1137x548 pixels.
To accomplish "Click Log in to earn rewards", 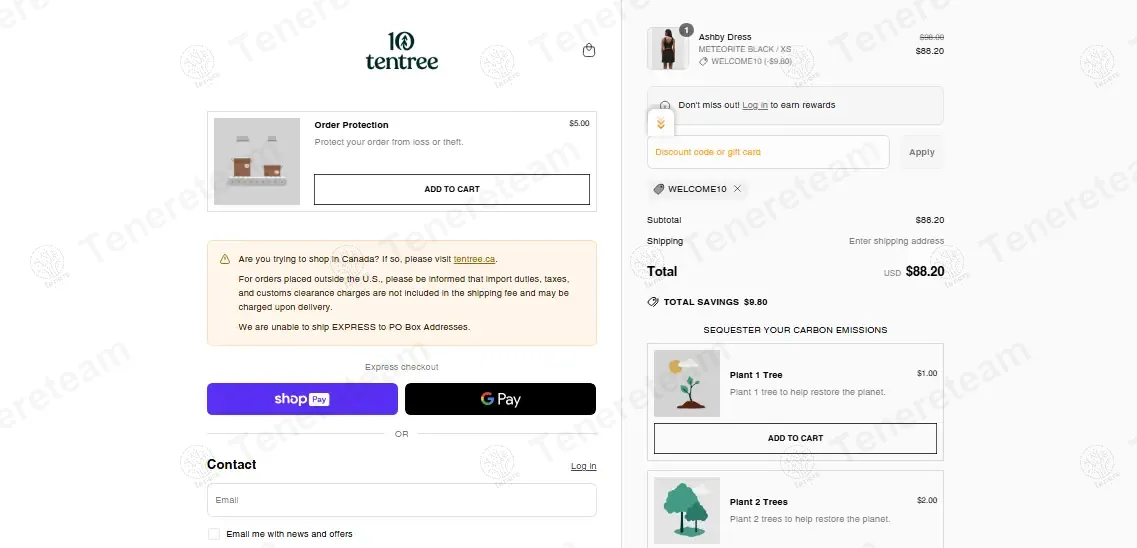I will pyautogui.click(x=755, y=105).
